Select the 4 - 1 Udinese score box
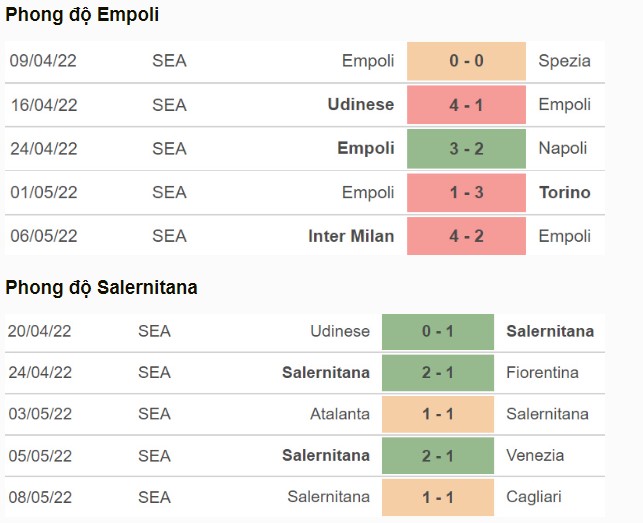The image size is (643, 523). tap(466, 105)
